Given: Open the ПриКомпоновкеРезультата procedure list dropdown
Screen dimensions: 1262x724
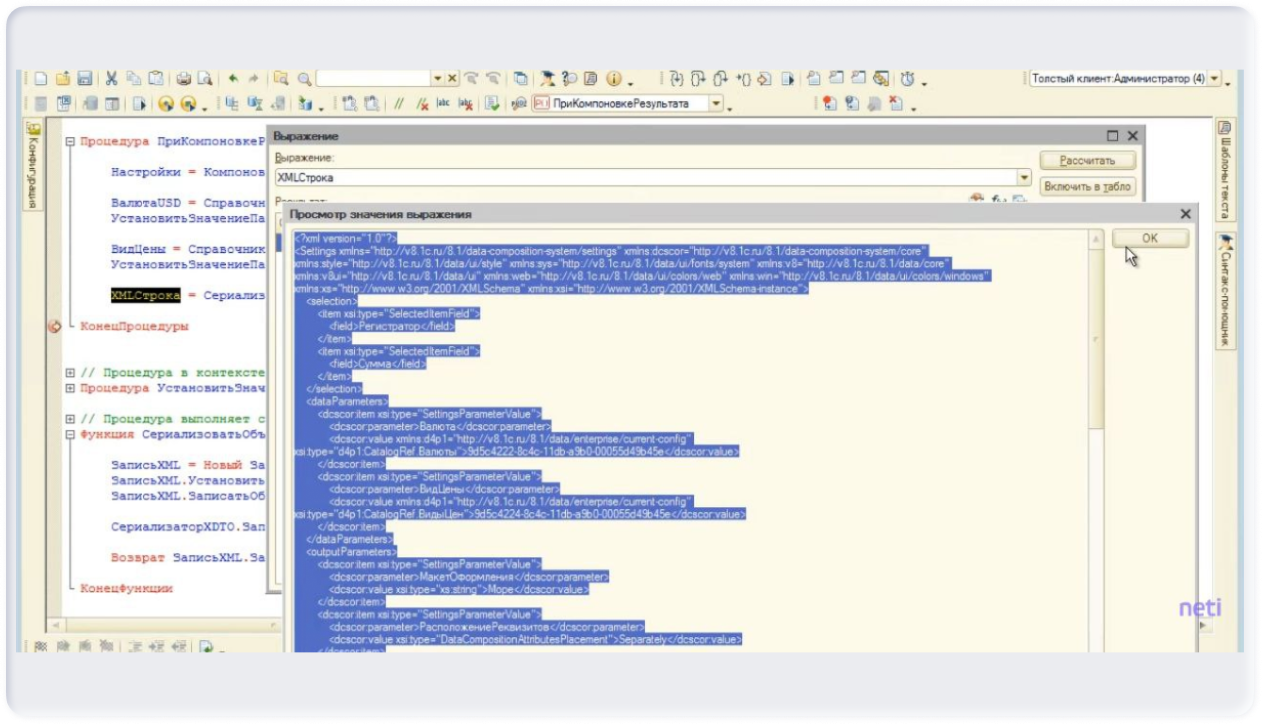Looking at the screenshot, I should [716, 104].
